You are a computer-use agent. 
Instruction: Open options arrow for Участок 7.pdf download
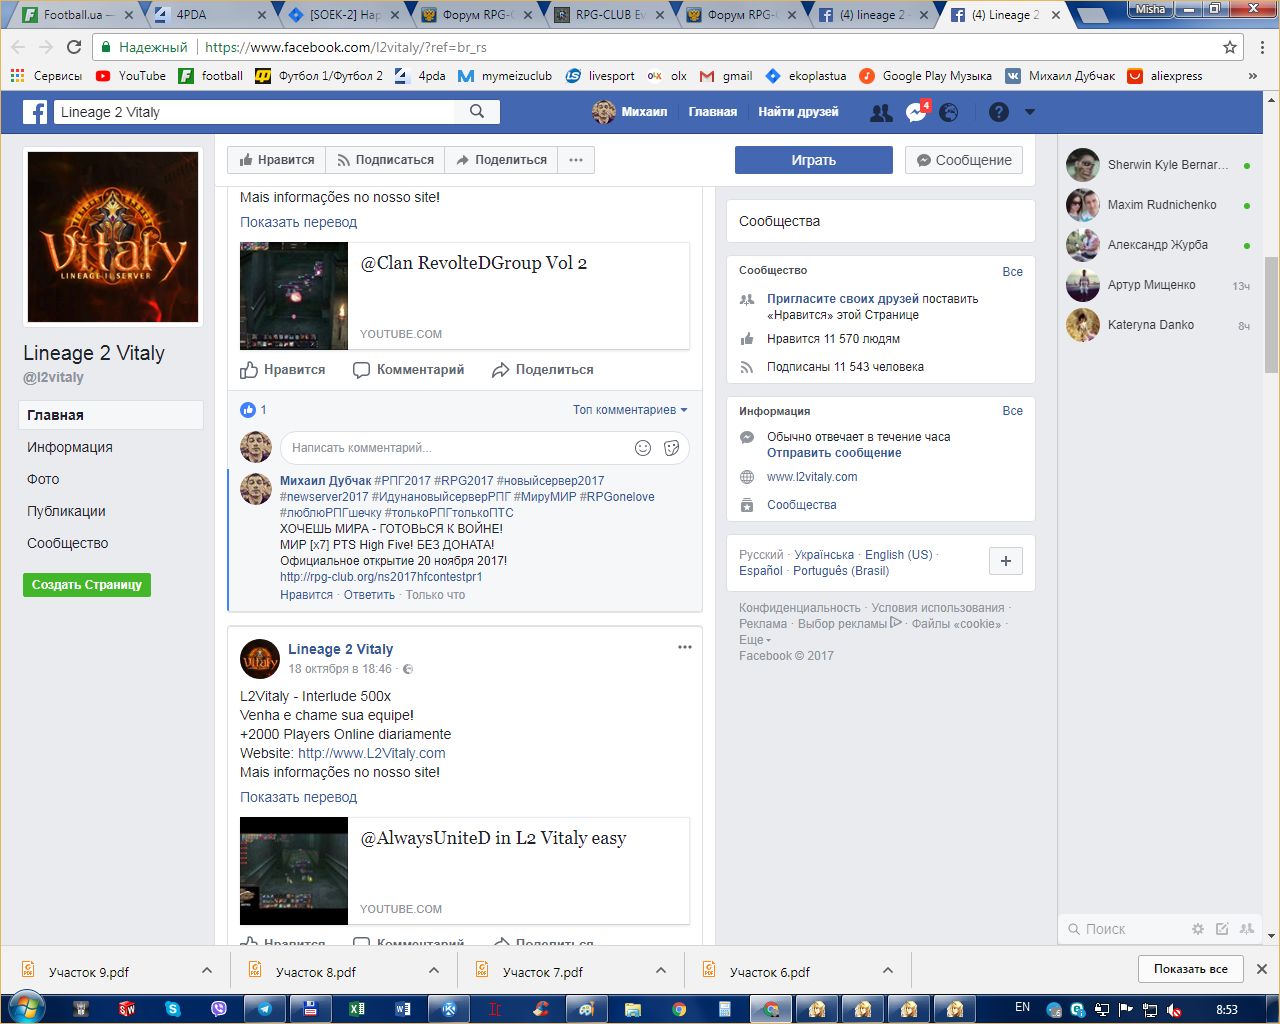(661, 970)
